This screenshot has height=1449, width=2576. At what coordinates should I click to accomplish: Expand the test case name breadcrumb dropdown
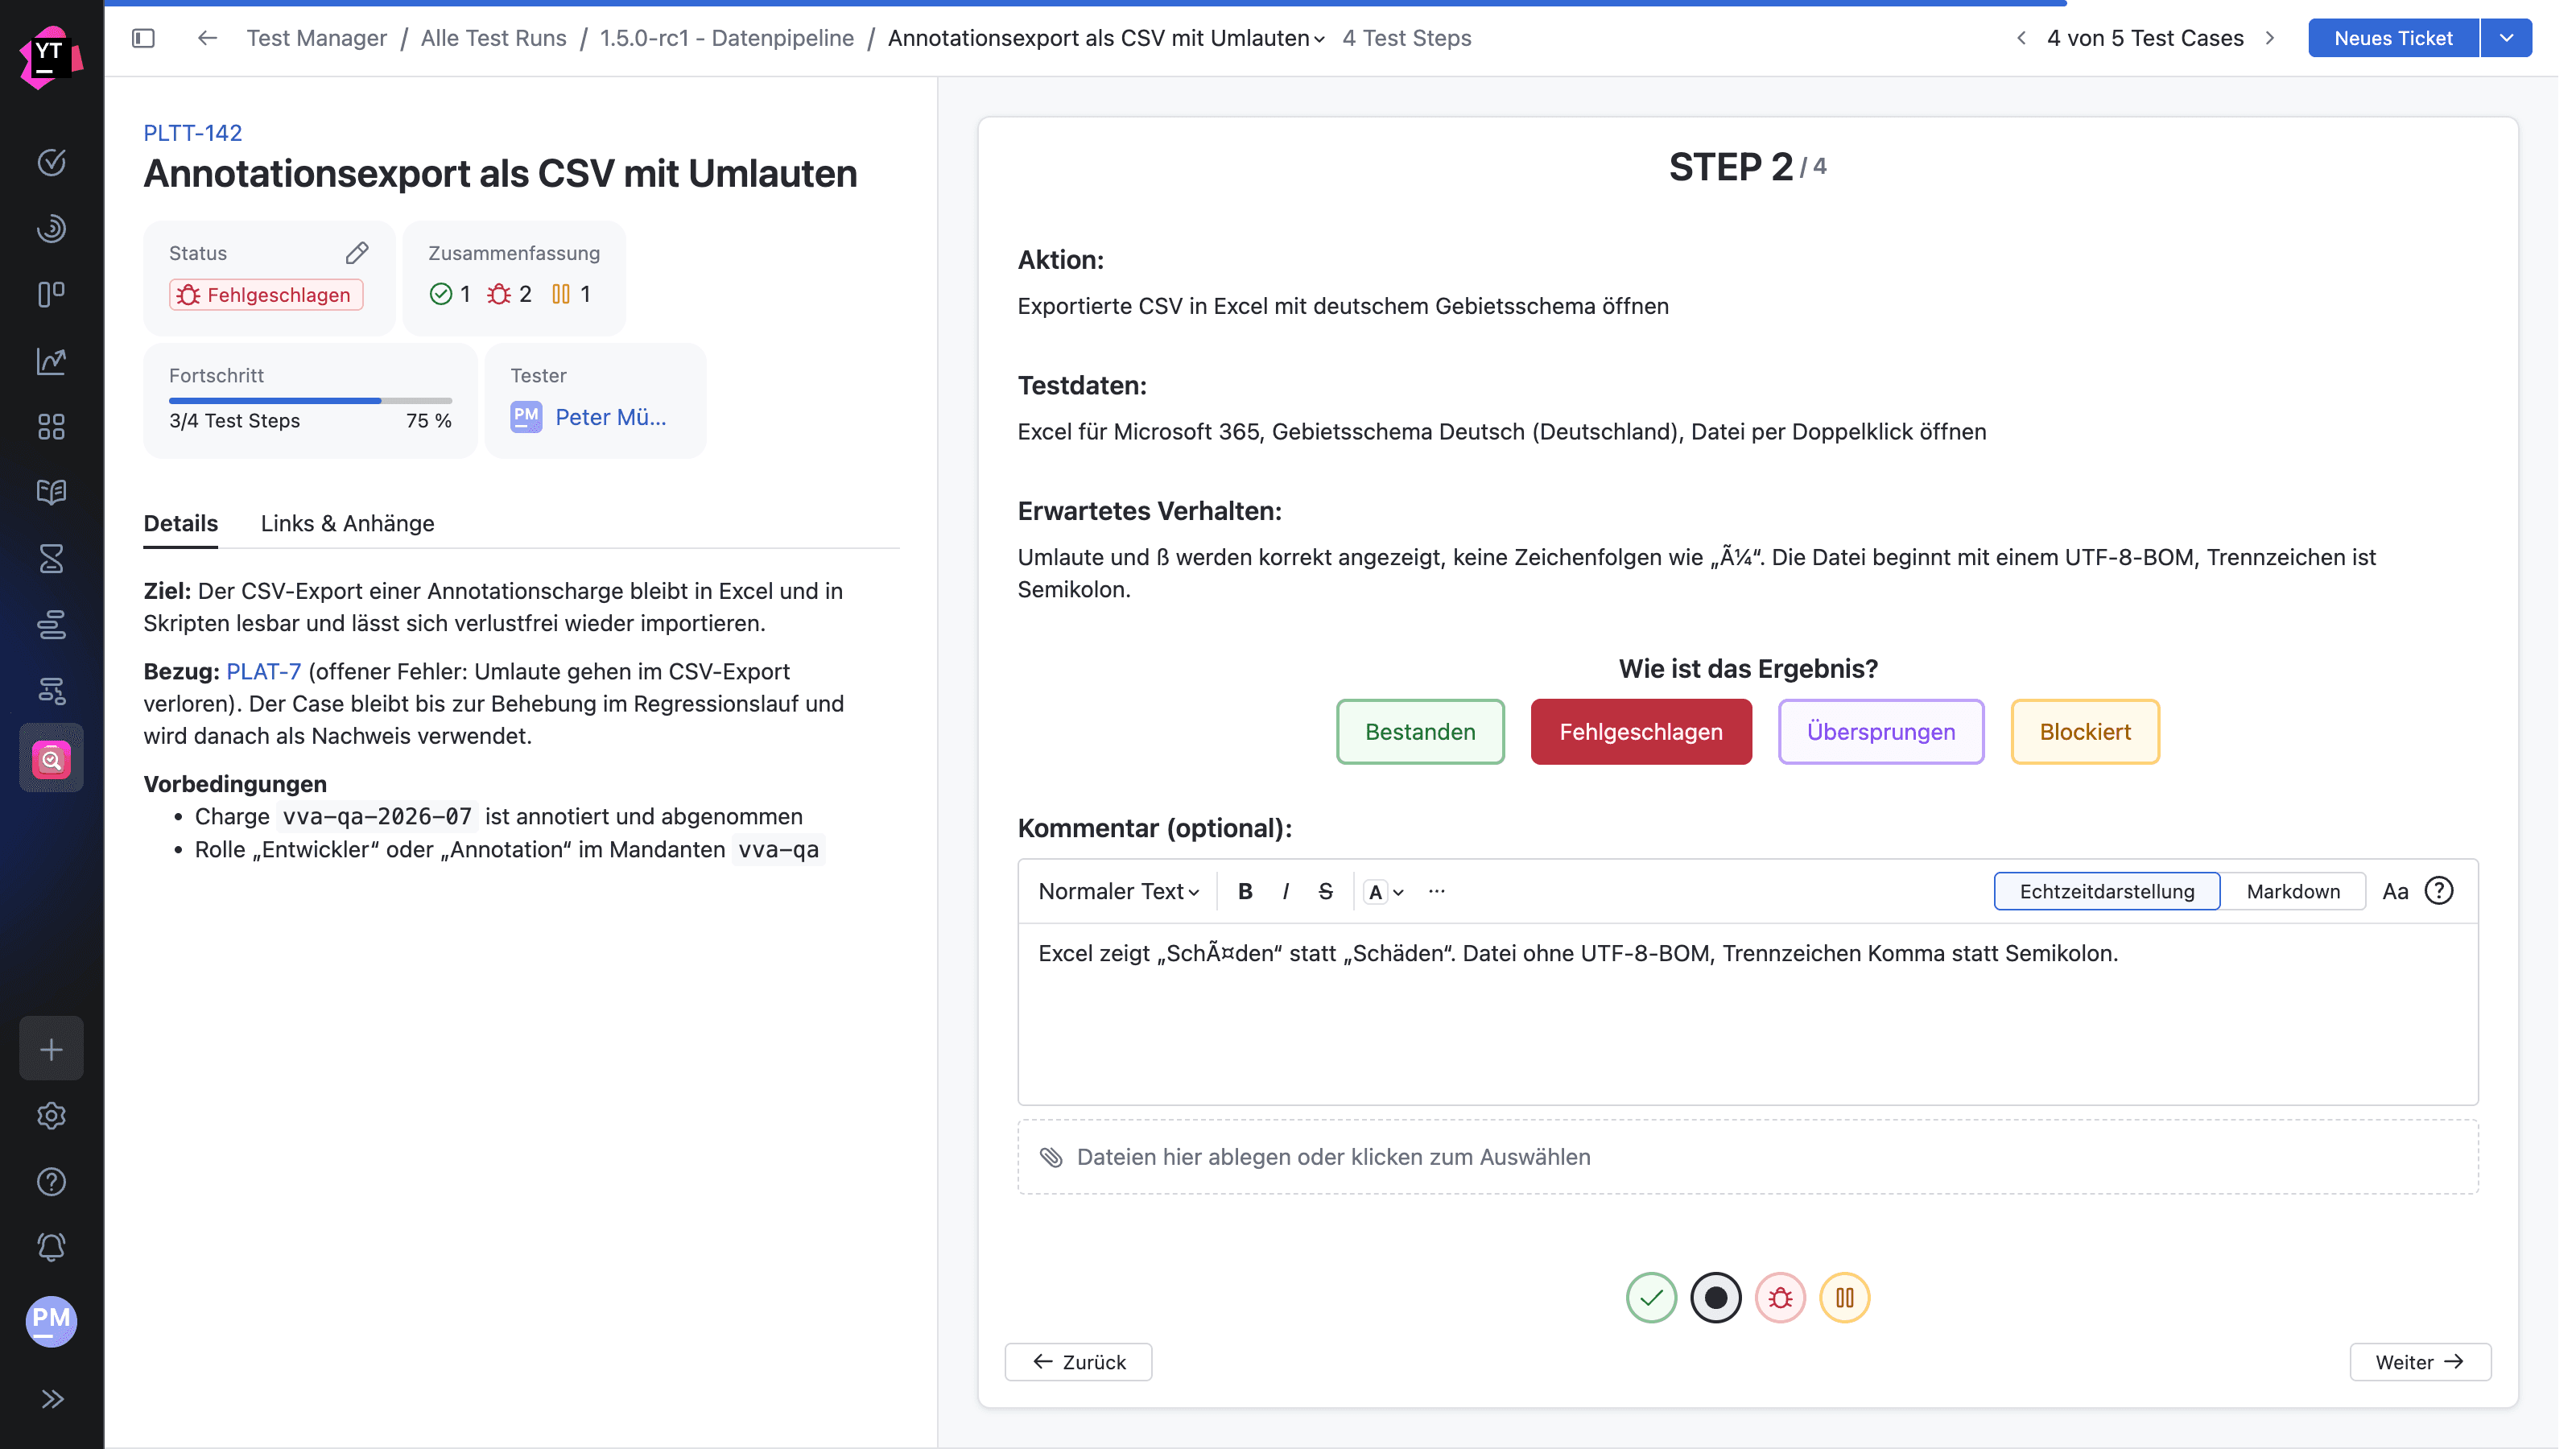[1106, 38]
